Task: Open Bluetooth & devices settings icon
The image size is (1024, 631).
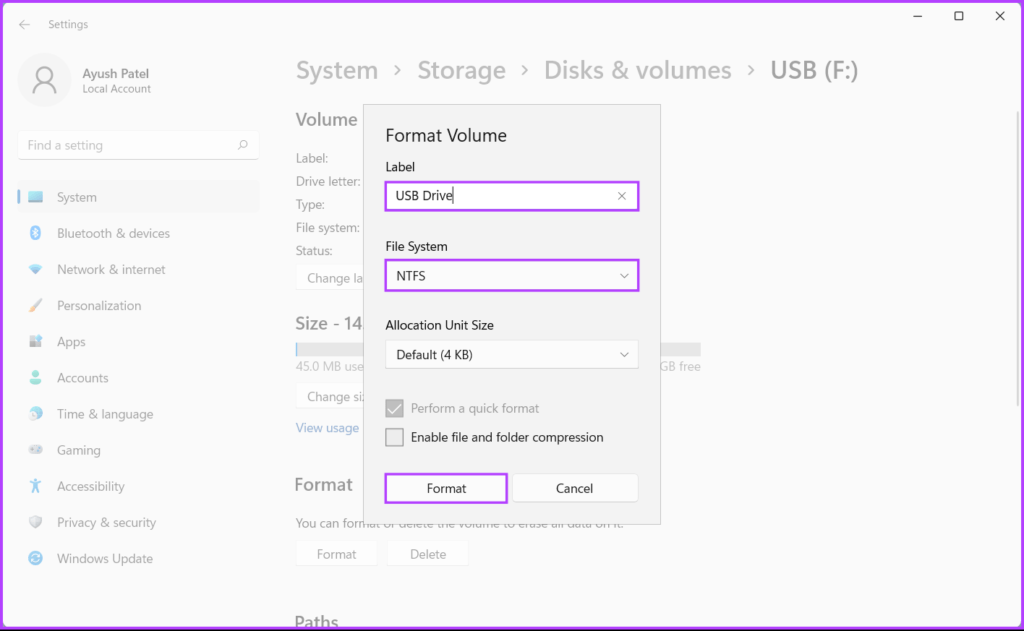Action: (33, 233)
